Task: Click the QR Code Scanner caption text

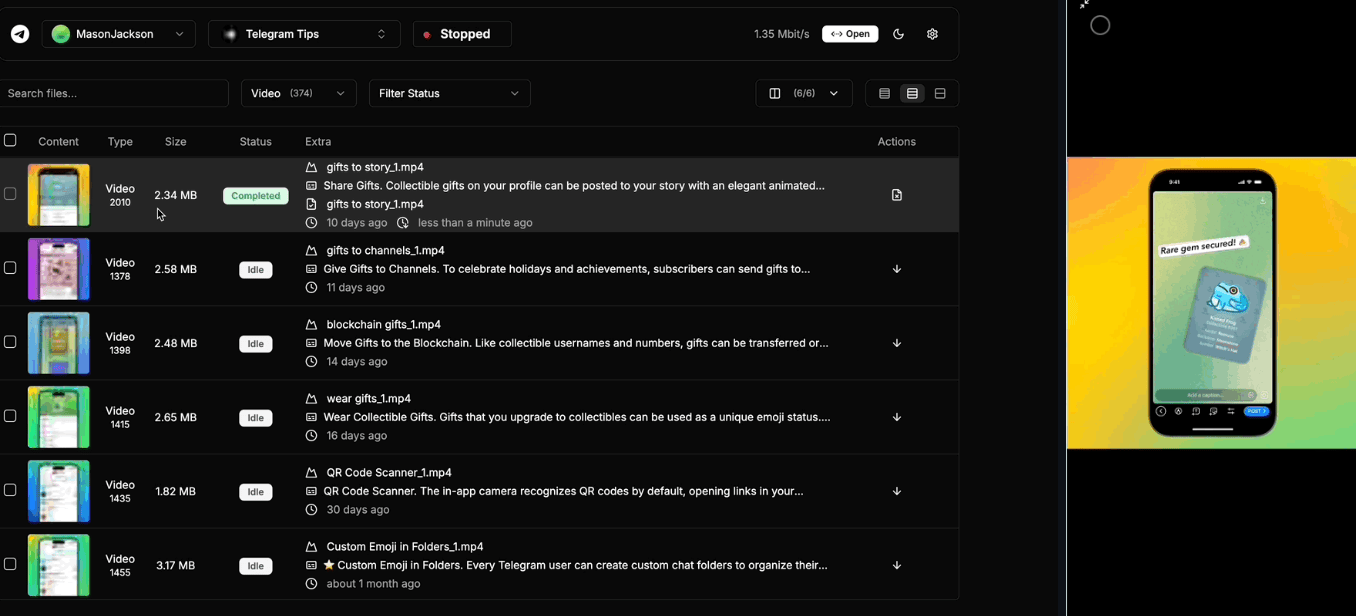Action: [x=564, y=491]
